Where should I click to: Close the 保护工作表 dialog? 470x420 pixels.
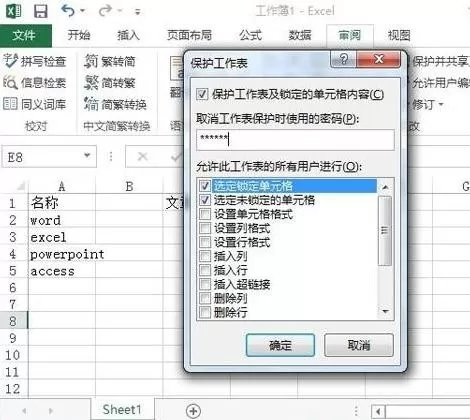[x=379, y=59]
